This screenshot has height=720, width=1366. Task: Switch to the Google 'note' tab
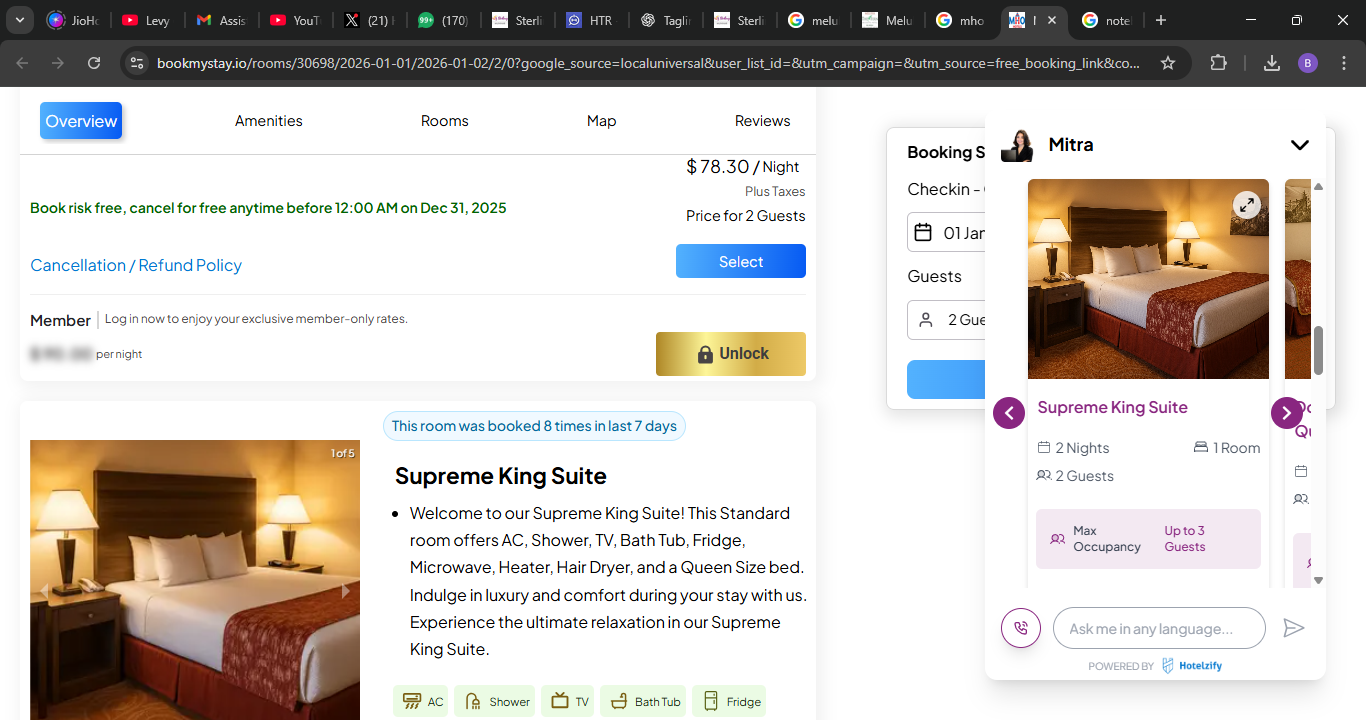pyautogui.click(x=1107, y=20)
